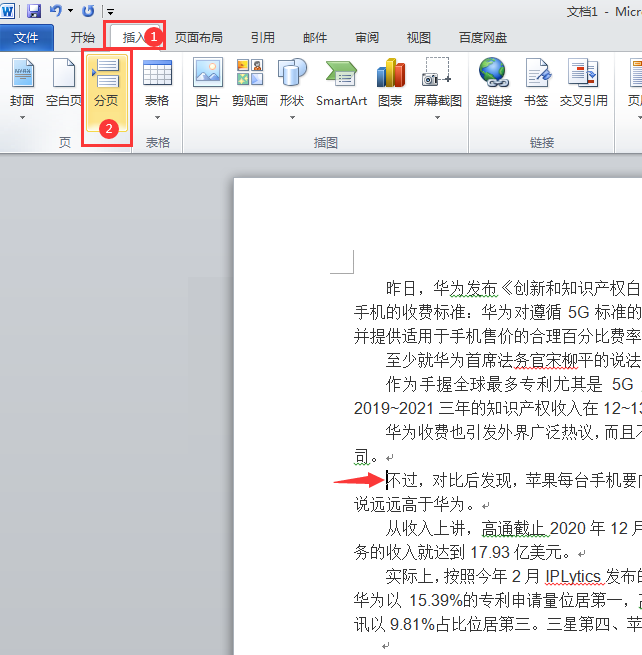642x655 pixels.
Task: Expand the 形状 dropdown arrow
Action: pyautogui.click(x=292, y=118)
